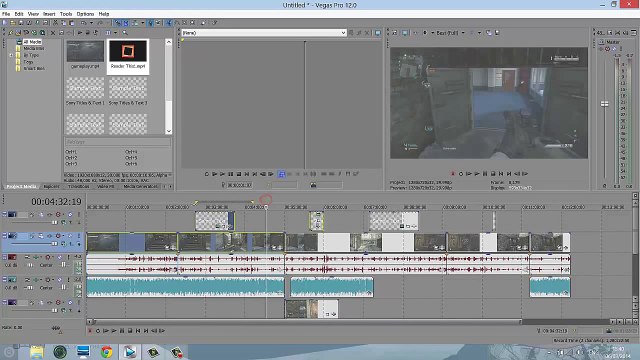Click Video Preview pause button
The width and height of the screenshot is (640, 360).
point(485,174)
